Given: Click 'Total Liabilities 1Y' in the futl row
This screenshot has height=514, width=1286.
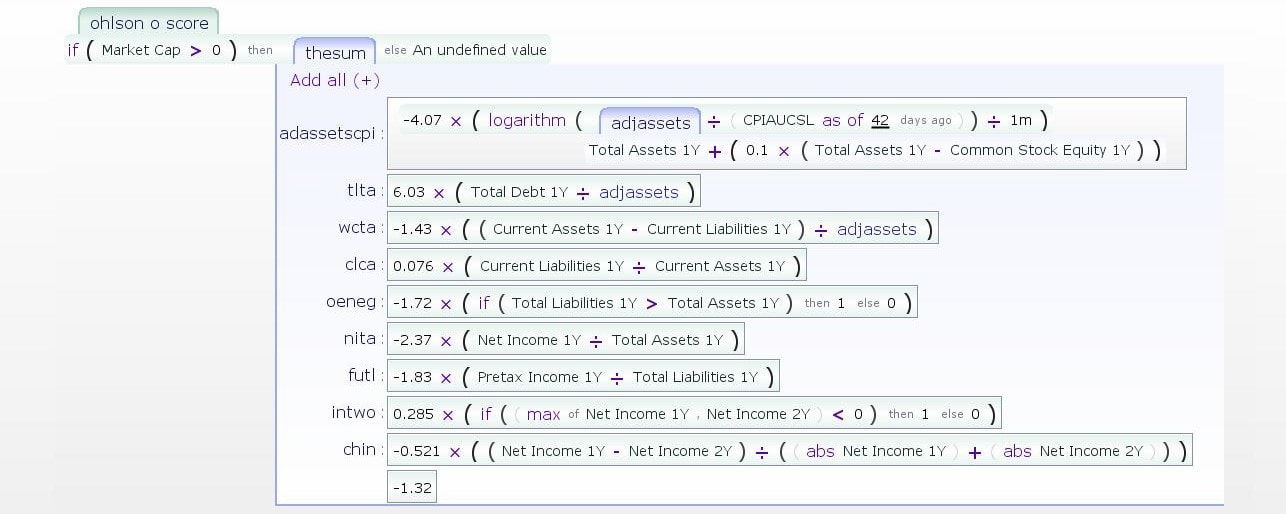Looking at the screenshot, I should [696, 377].
